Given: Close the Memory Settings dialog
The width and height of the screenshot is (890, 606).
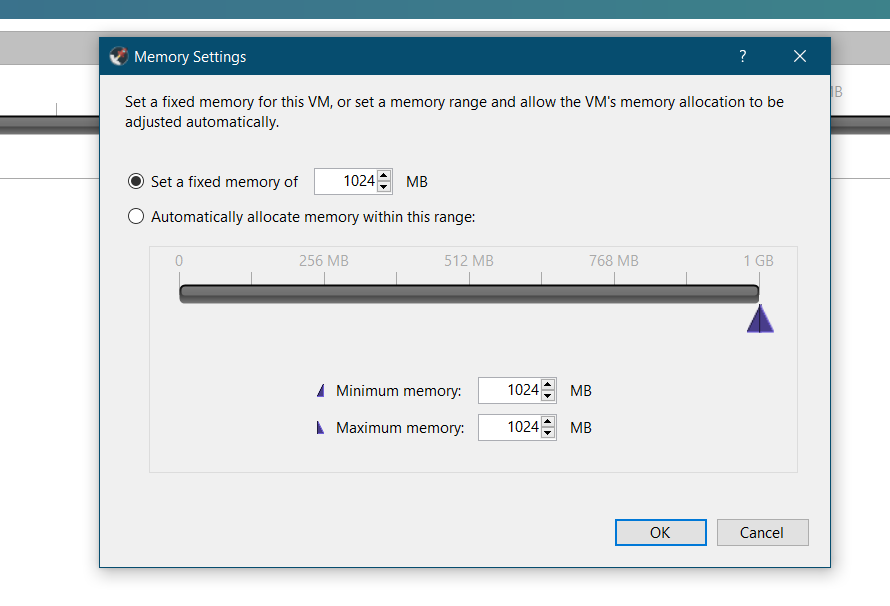Looking at the screenshot, I should pyautogui.click(x=799, y=56).
